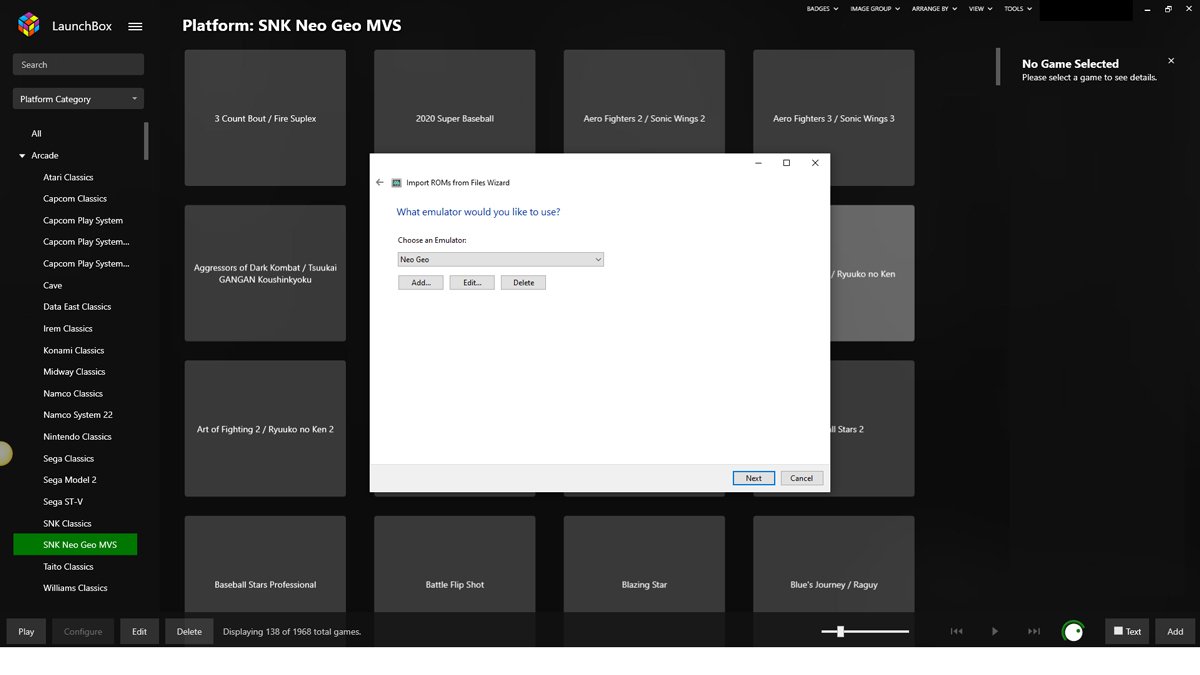This screenshot has height=675, width=1200.
Task: Select Data East Classics platform
Action: pyautogui.click(x=77, y=307)
